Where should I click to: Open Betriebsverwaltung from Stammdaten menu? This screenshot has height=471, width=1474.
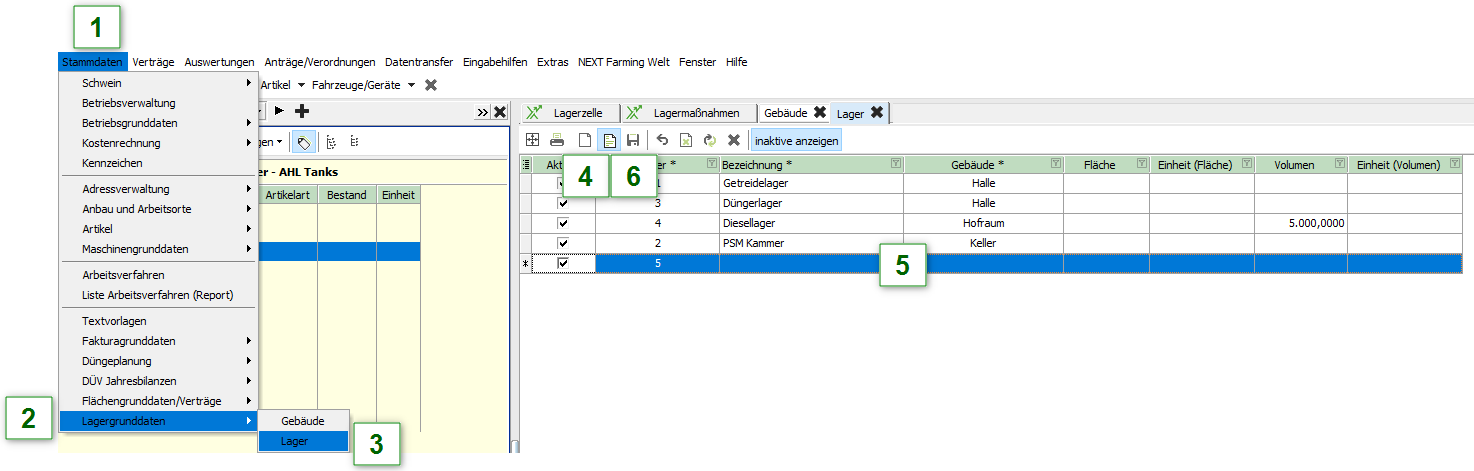pyautogui.click(x=129, y=103)
